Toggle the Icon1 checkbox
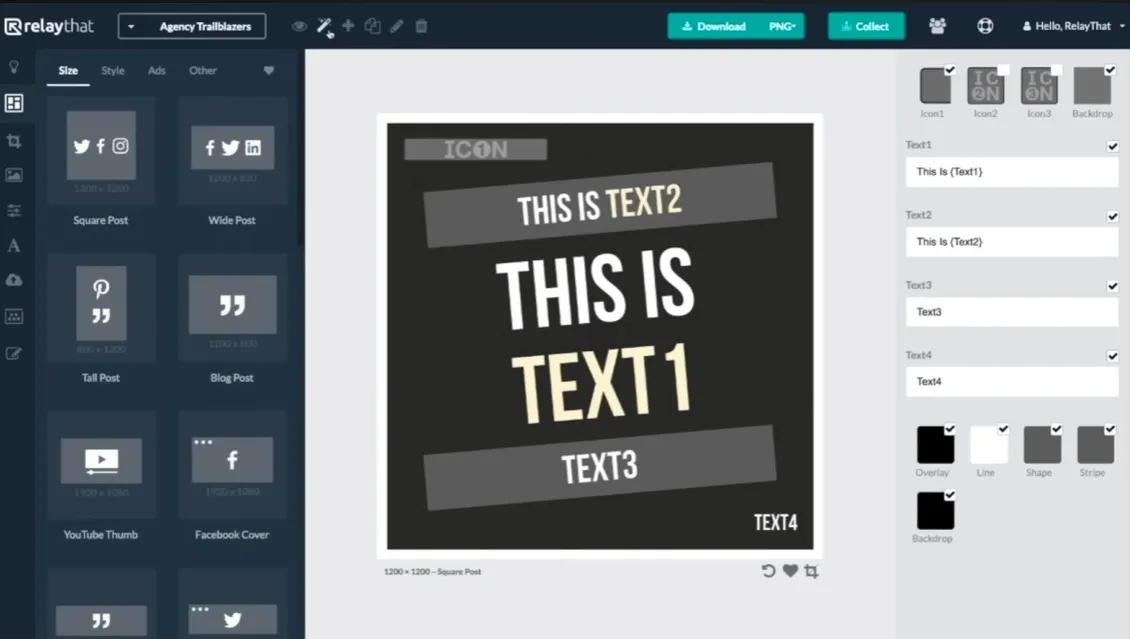 pos(950,70)
